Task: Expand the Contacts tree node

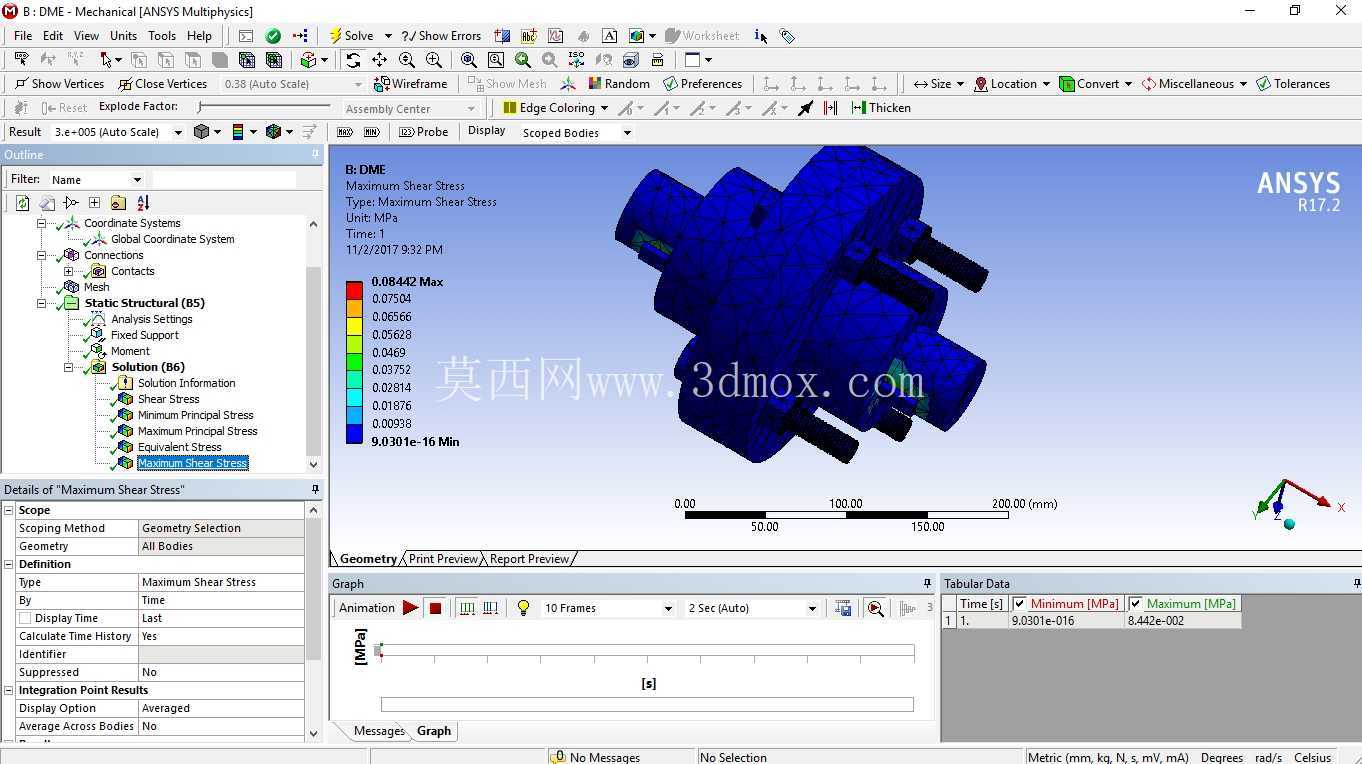Action: pos(69,271)
